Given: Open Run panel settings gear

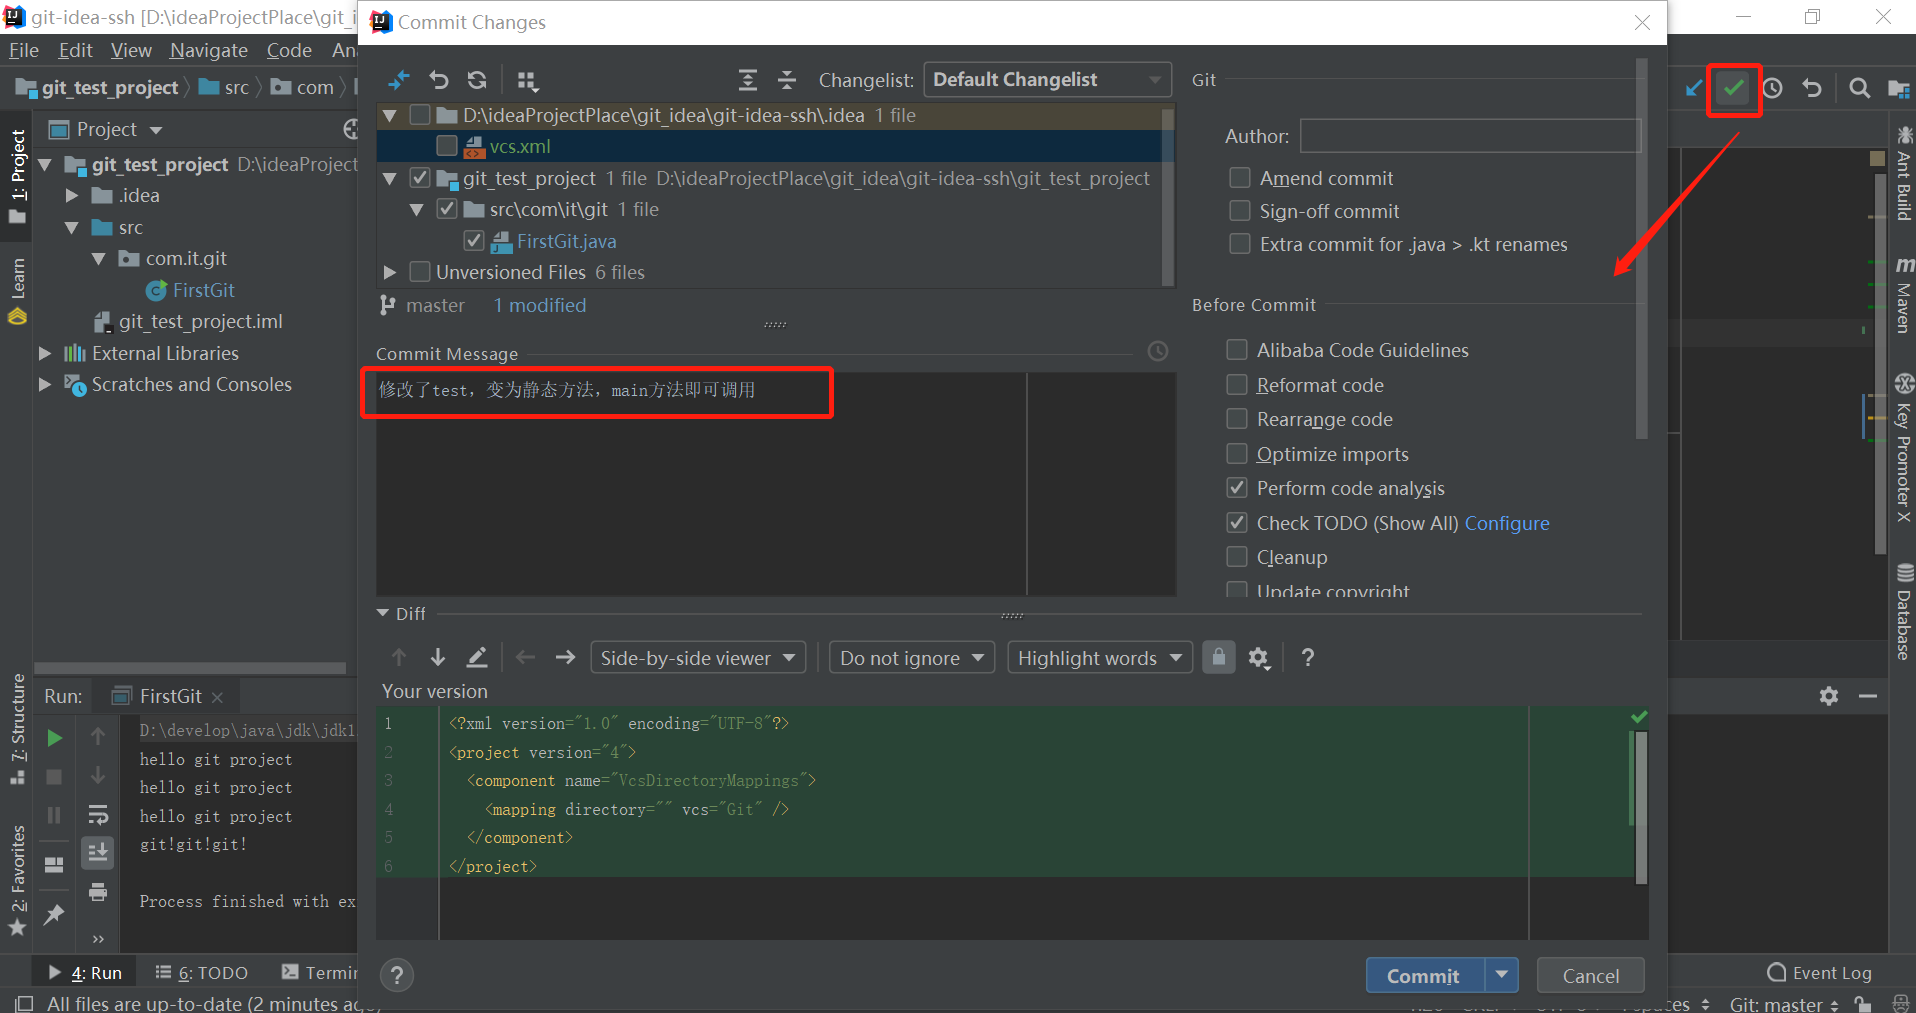Looking at the screenshot, I should point(1829,696).
